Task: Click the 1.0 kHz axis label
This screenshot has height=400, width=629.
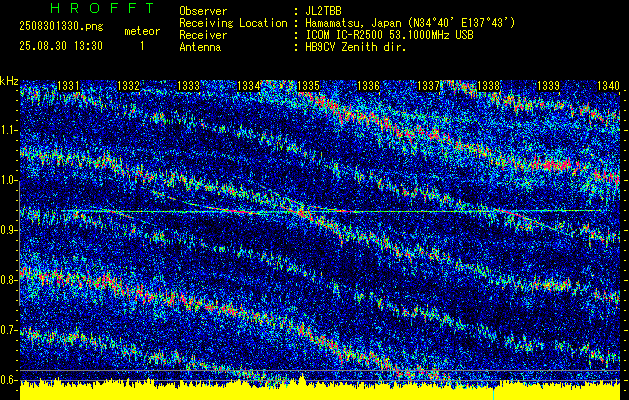Action: (9, 180)
